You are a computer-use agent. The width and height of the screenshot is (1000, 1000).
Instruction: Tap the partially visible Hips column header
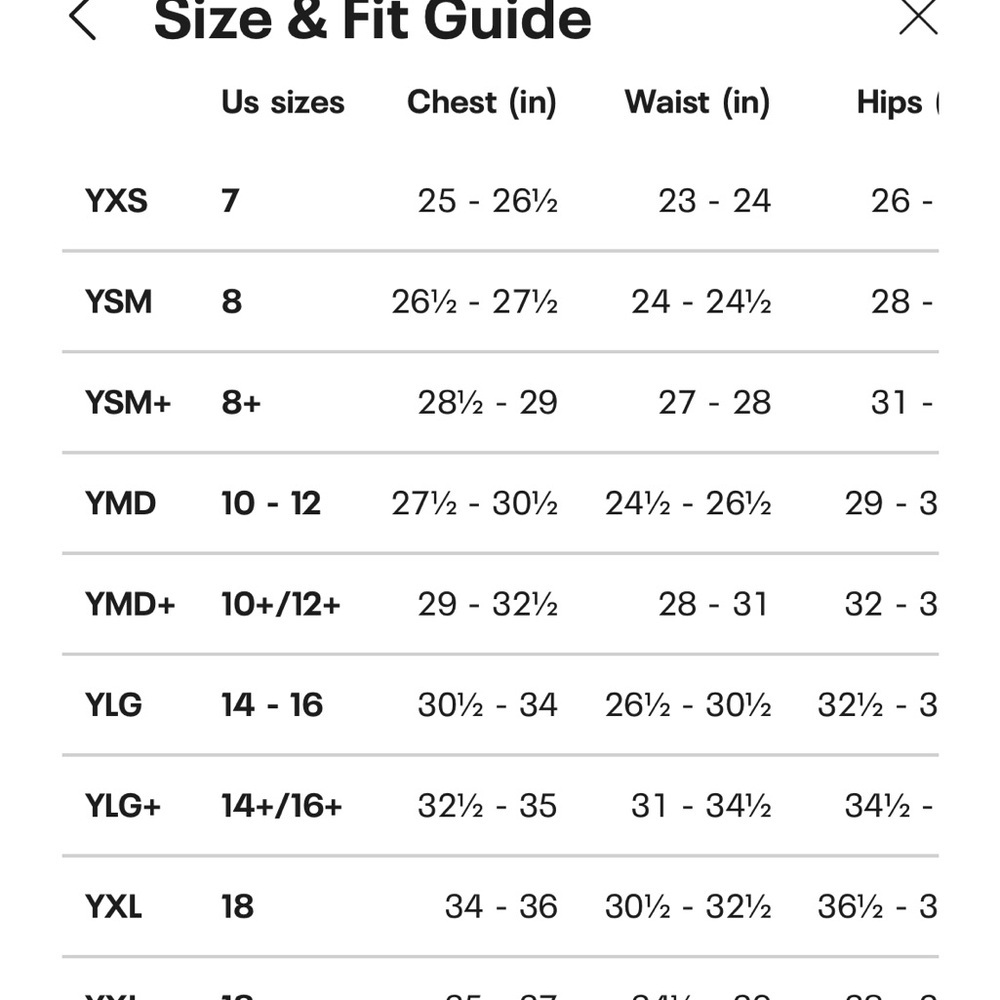[x=897, y=102]
